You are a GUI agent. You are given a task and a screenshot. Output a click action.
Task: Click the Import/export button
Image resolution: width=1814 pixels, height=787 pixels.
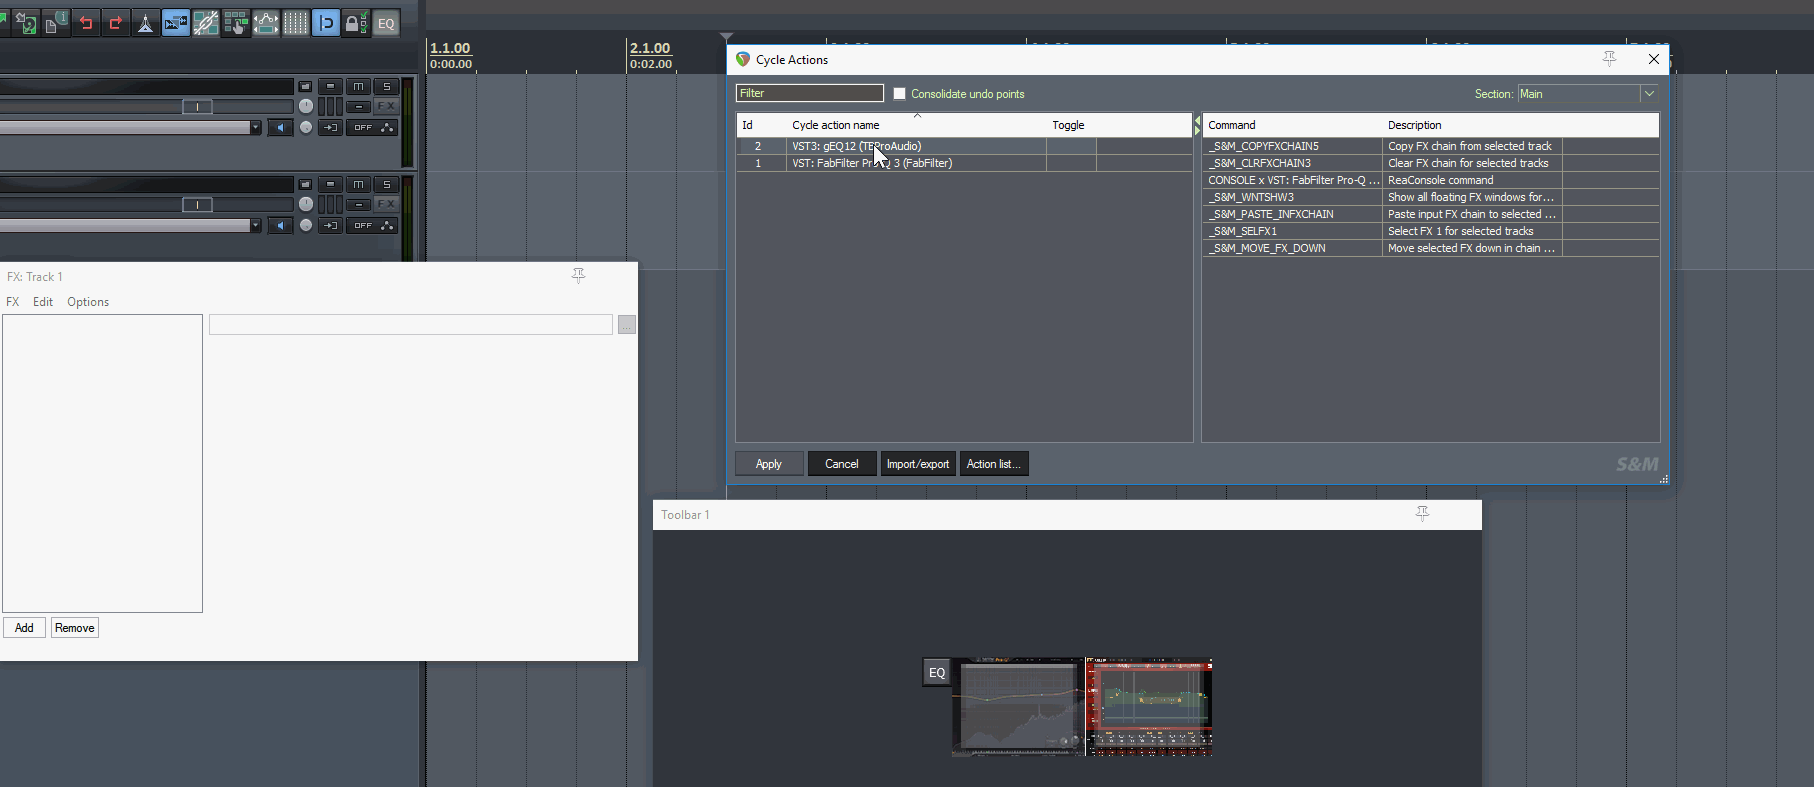[x=917, y=464]
